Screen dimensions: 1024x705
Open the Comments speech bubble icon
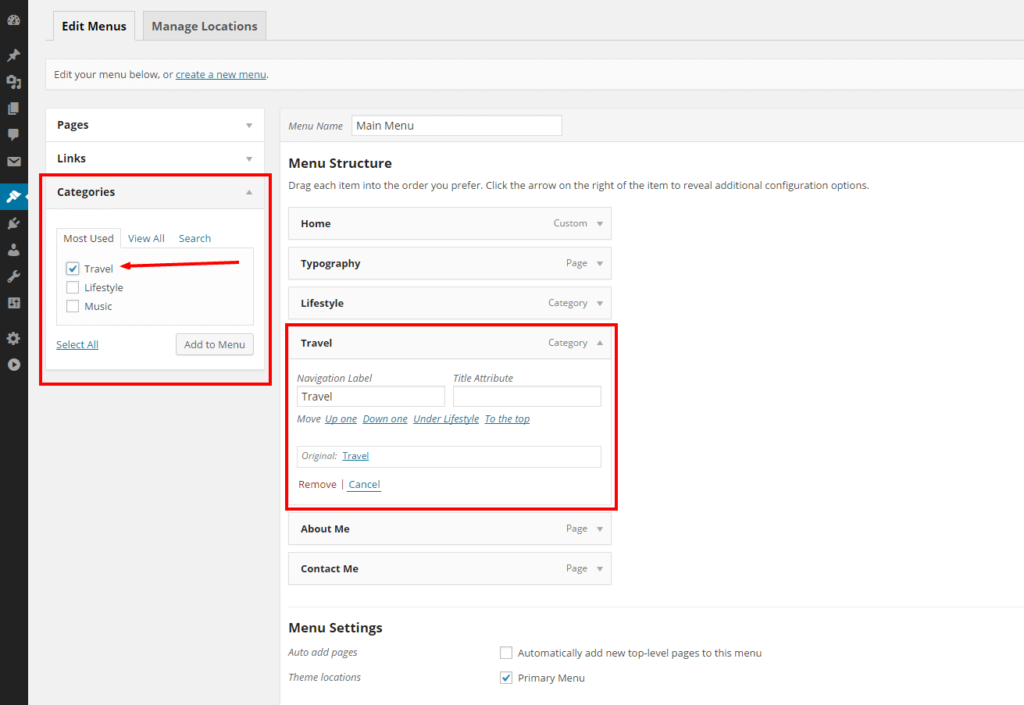pos(14,134)
